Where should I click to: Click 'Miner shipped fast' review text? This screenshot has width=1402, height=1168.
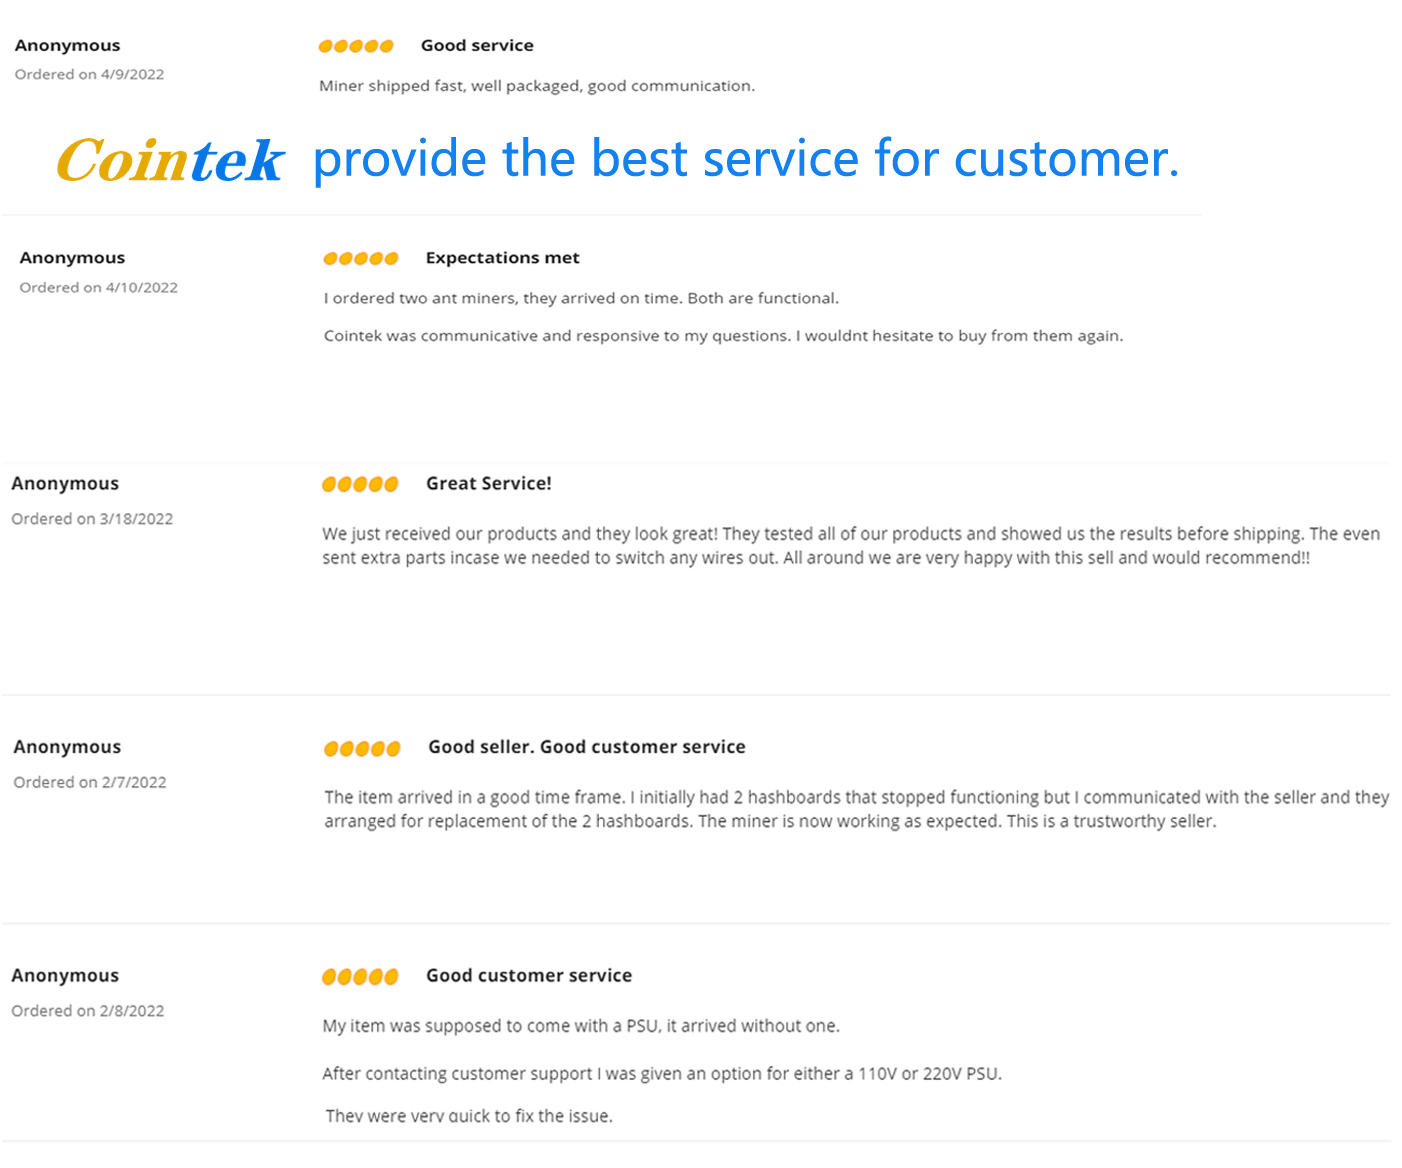[x=537, y=86]
